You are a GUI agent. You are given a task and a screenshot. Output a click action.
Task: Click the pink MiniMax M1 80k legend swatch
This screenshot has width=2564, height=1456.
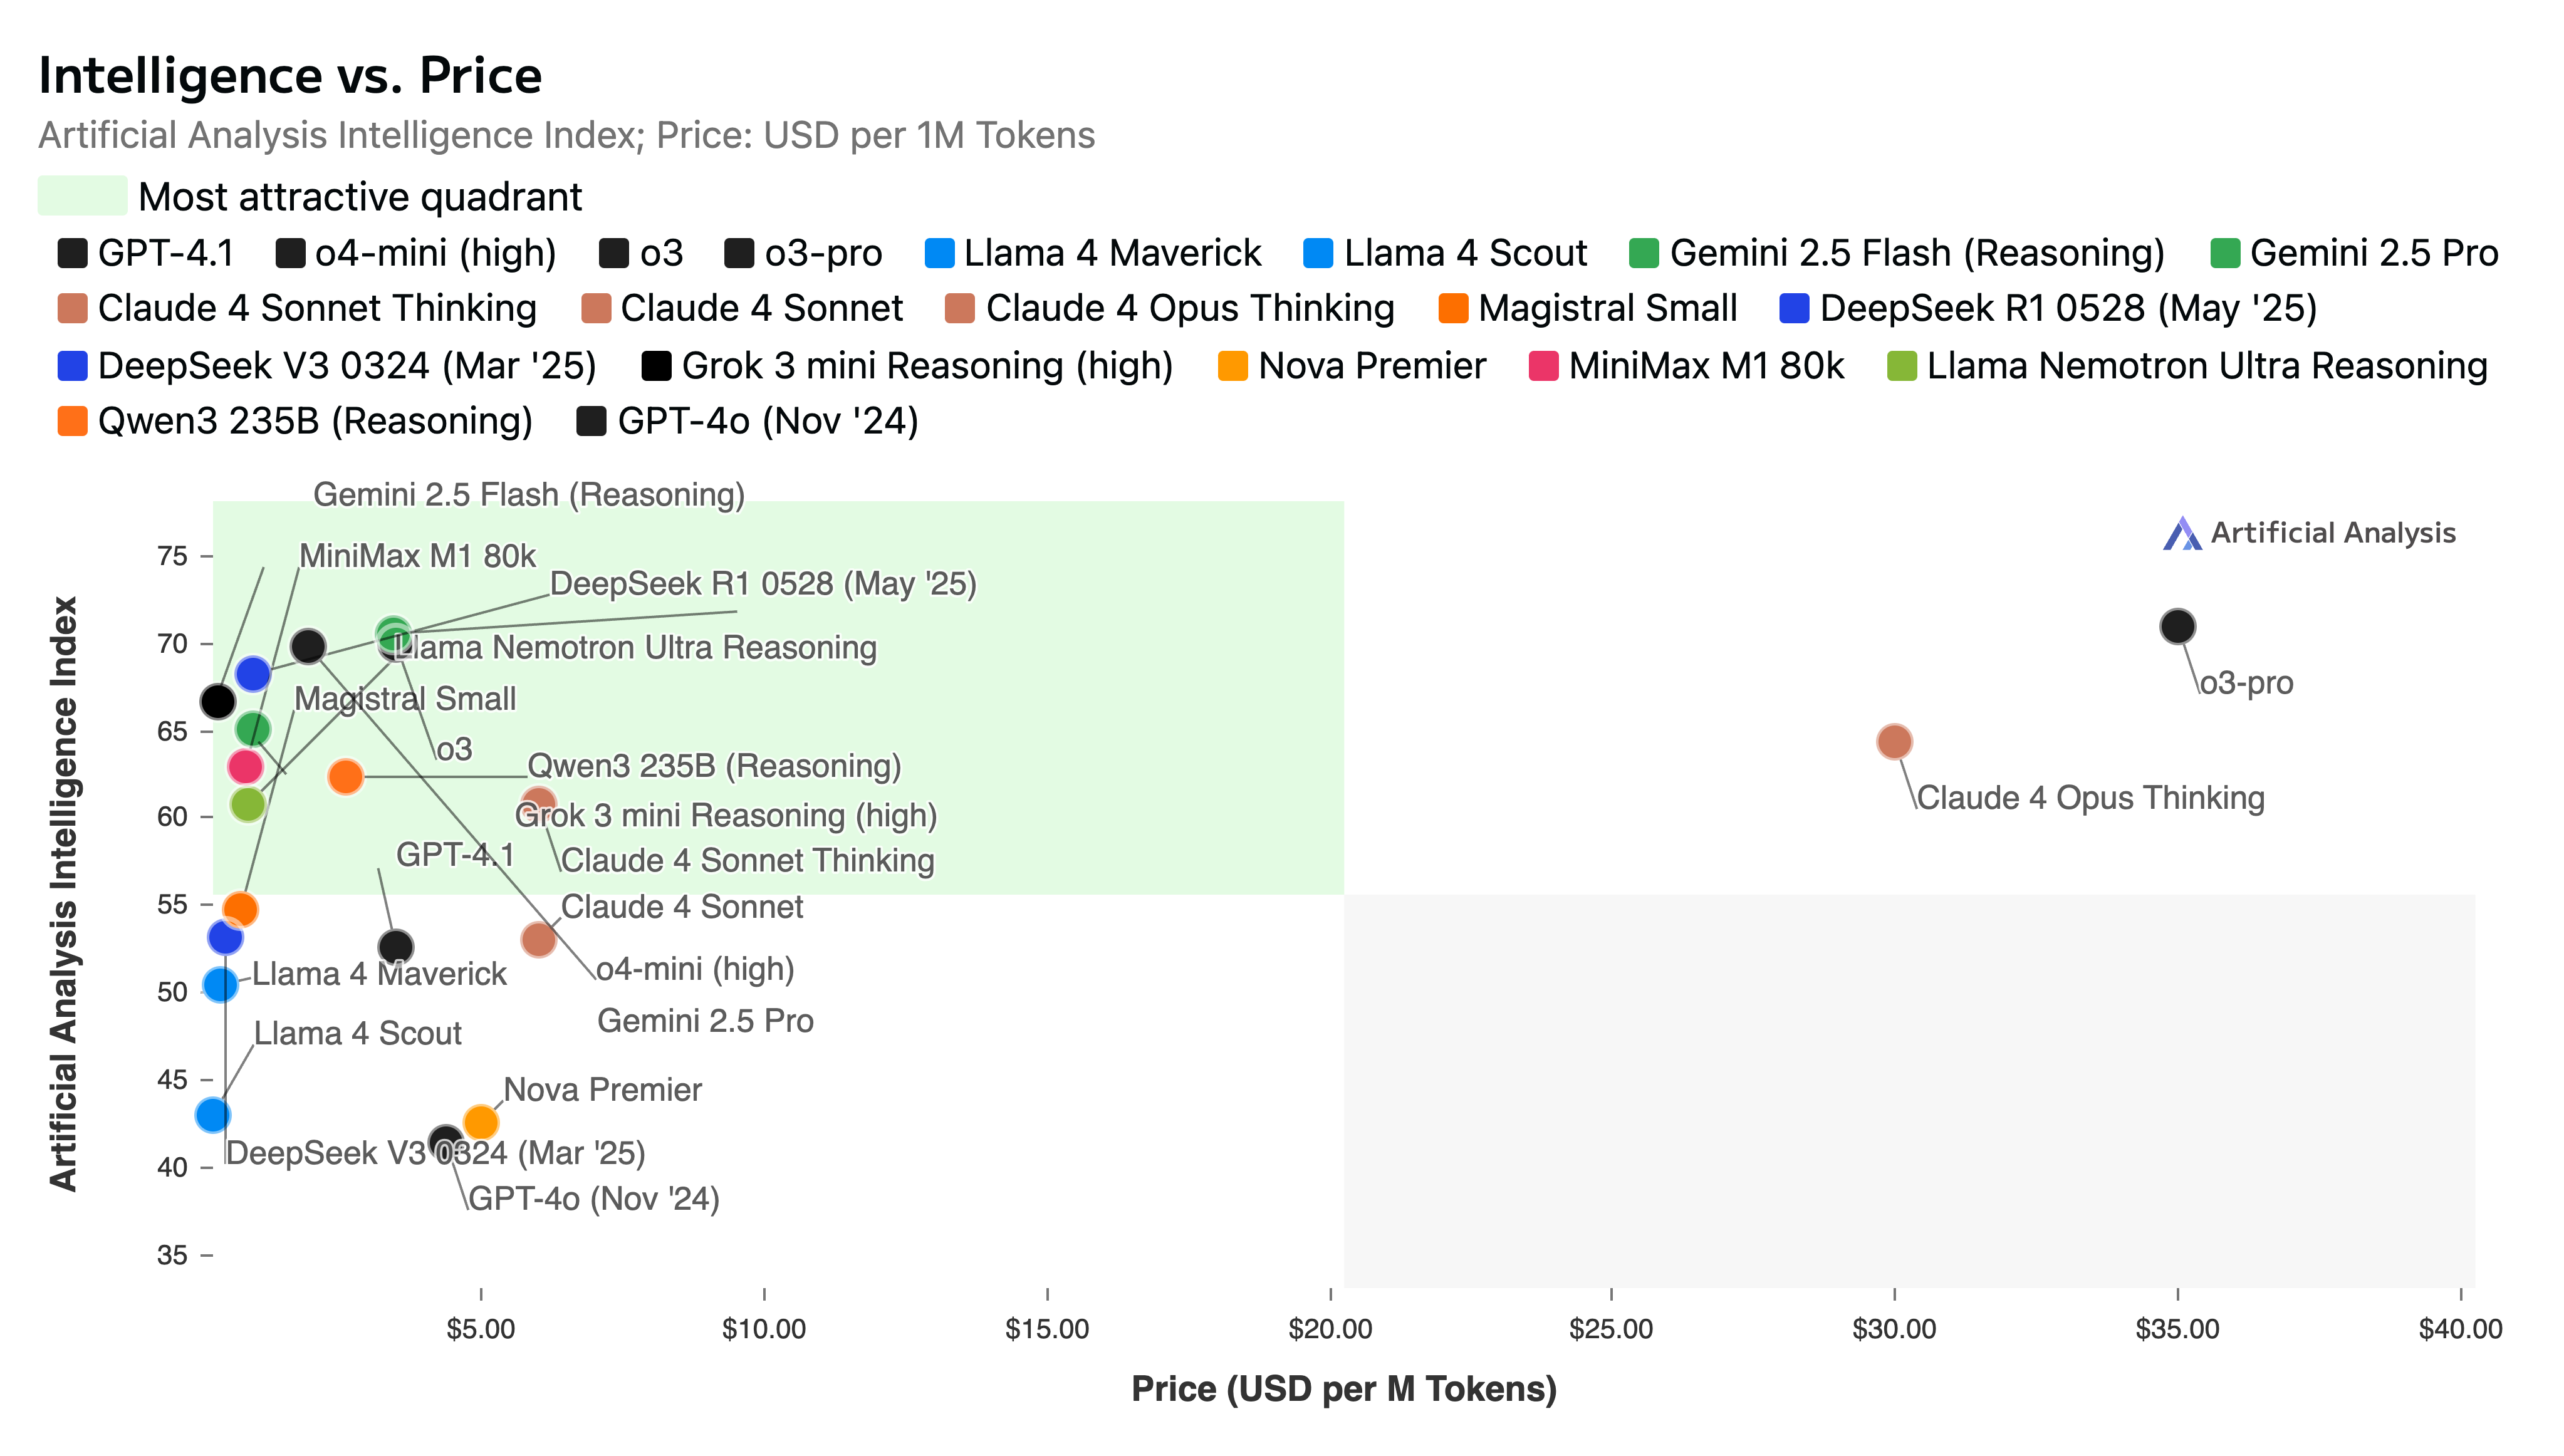[1543, 366]
